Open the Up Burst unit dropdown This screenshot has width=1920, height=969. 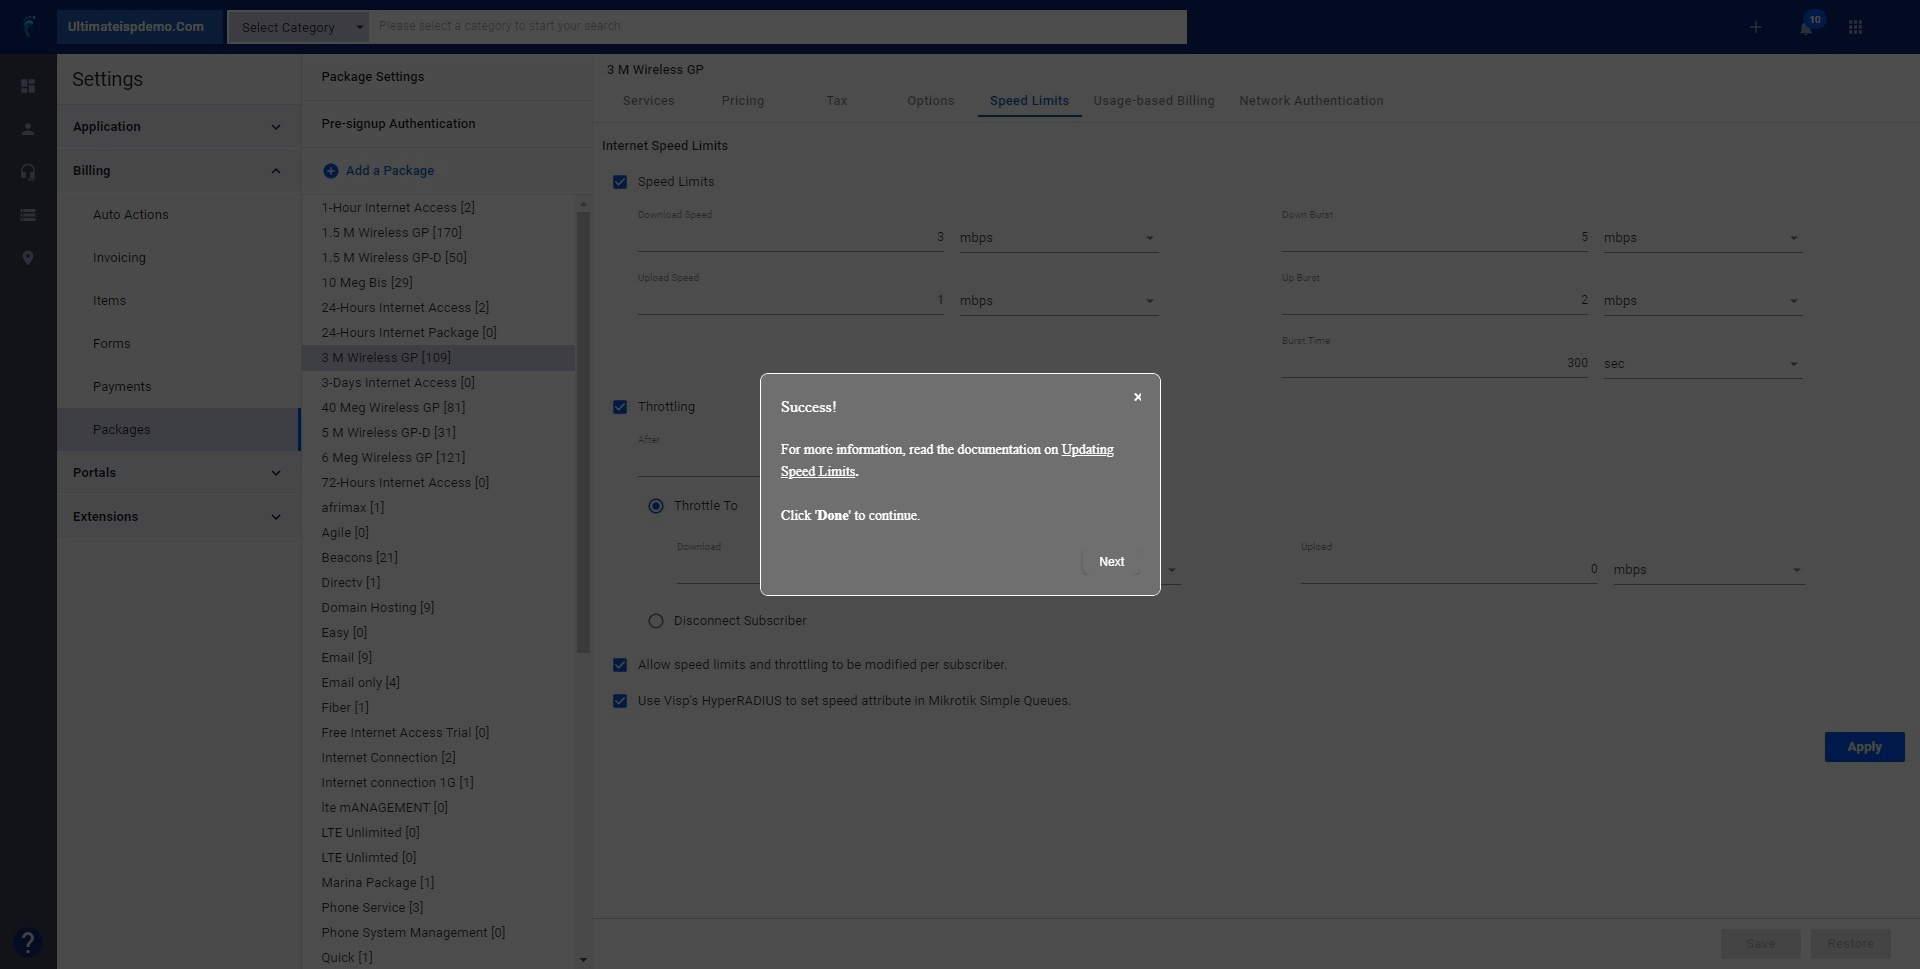tap(1703, 301)
